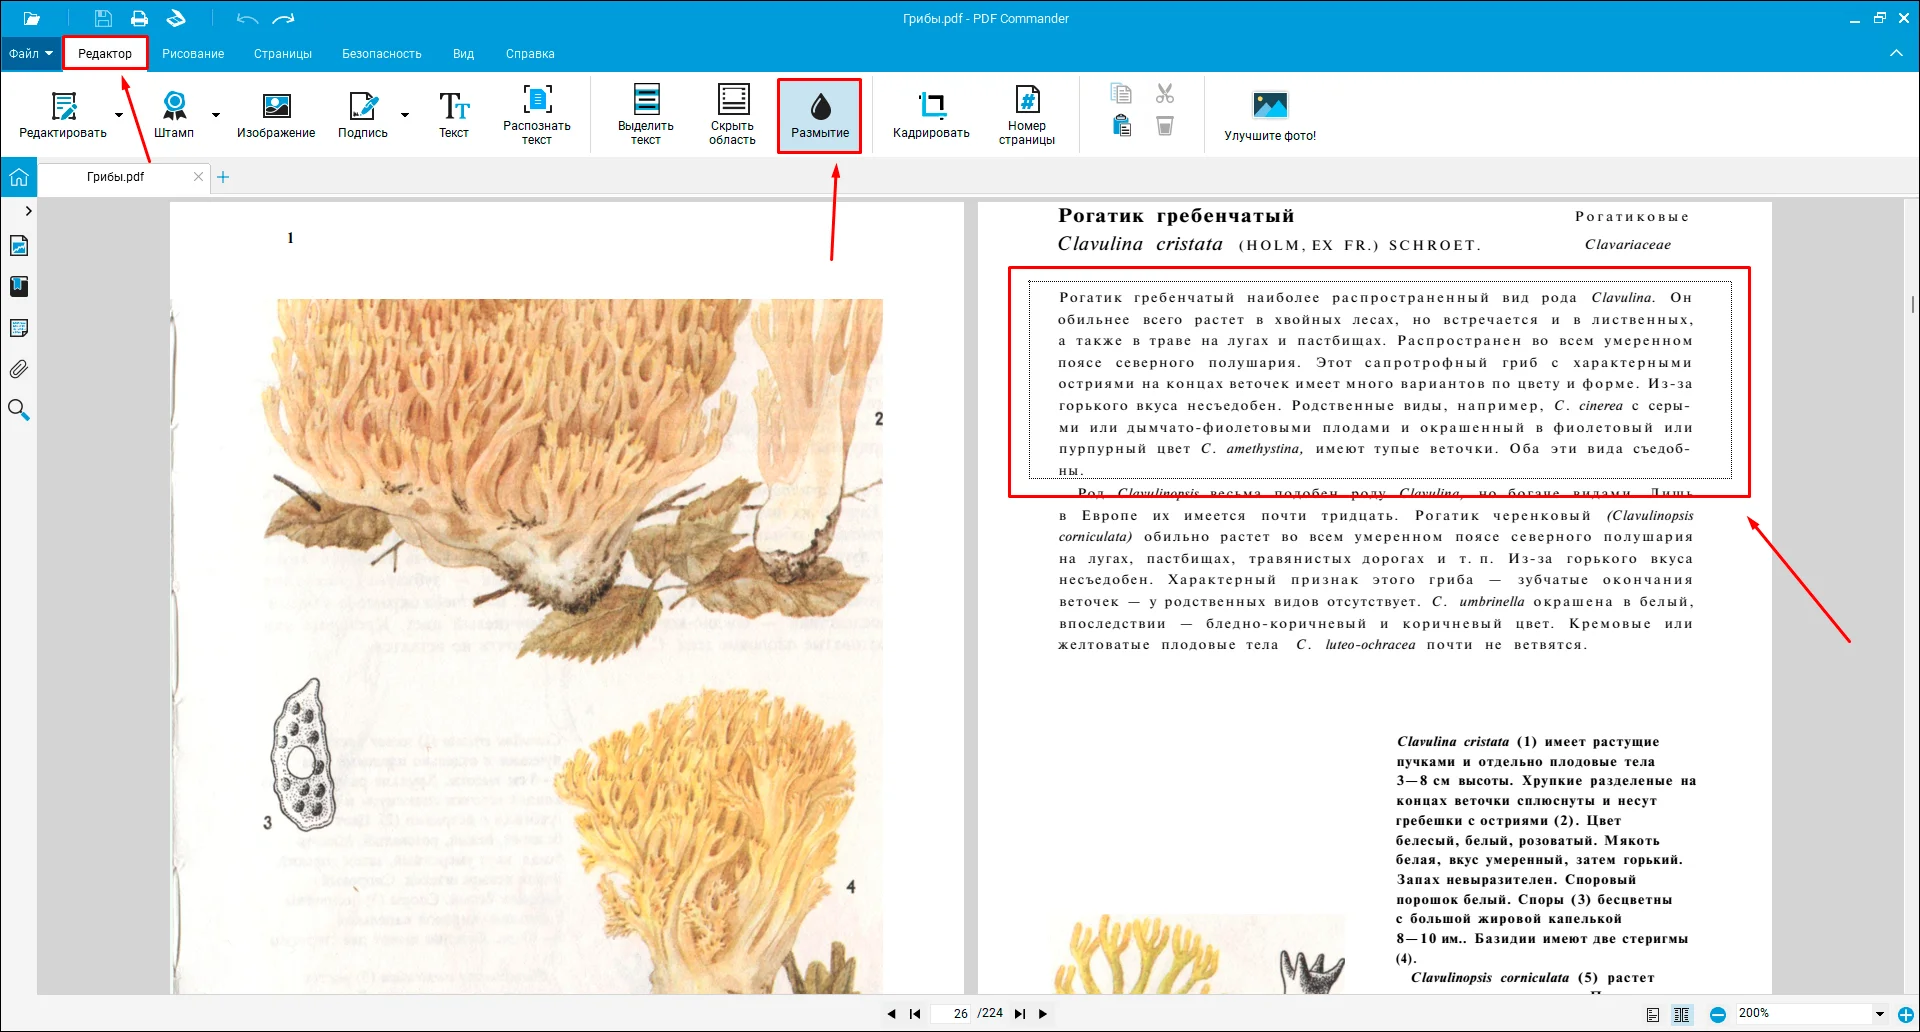Expand the left sidebar with chevron

[28, 211]
